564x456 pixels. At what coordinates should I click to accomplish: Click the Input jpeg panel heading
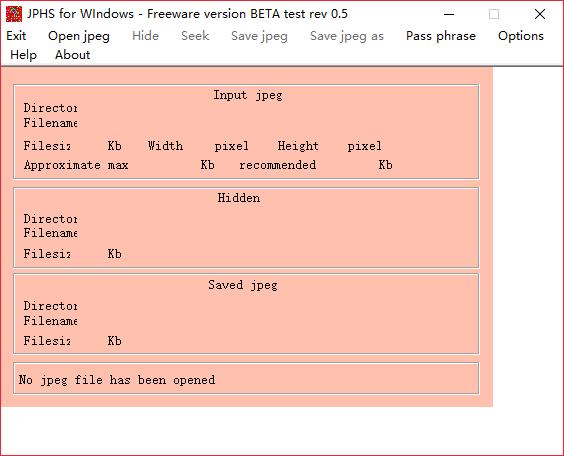coord(248,95)
